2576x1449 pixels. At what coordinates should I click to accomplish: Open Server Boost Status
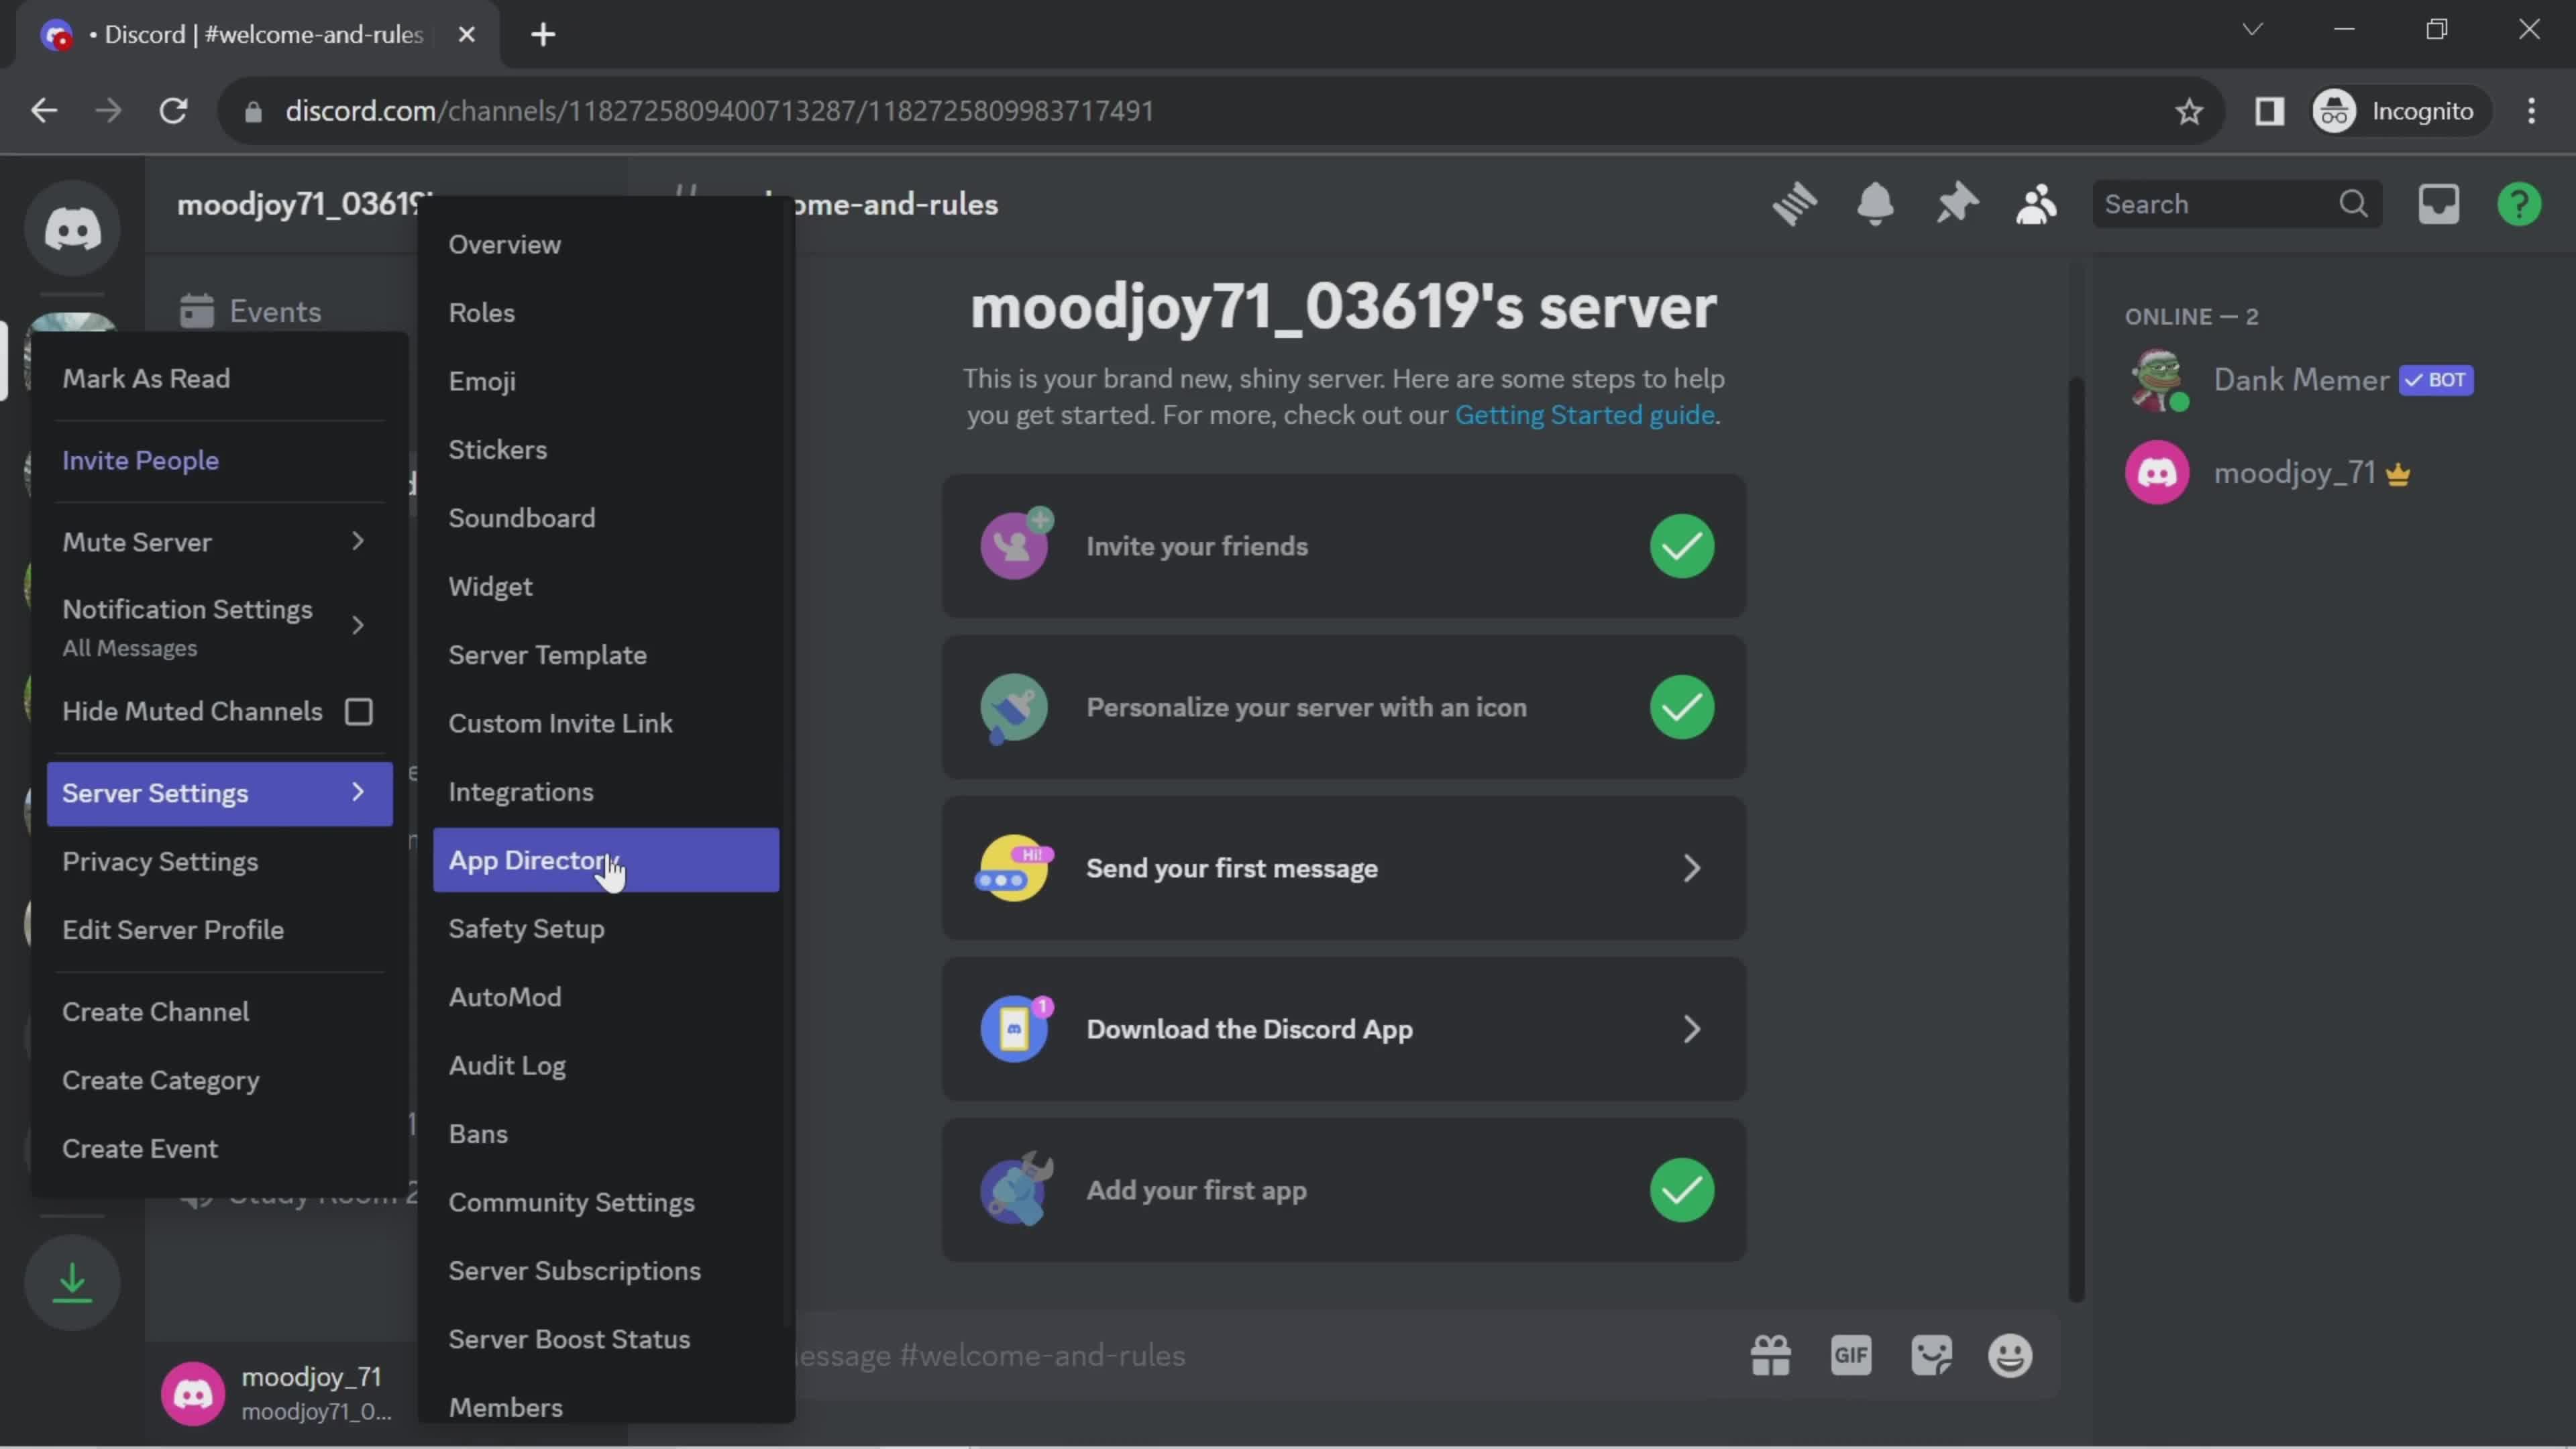tap(606, 1339)
